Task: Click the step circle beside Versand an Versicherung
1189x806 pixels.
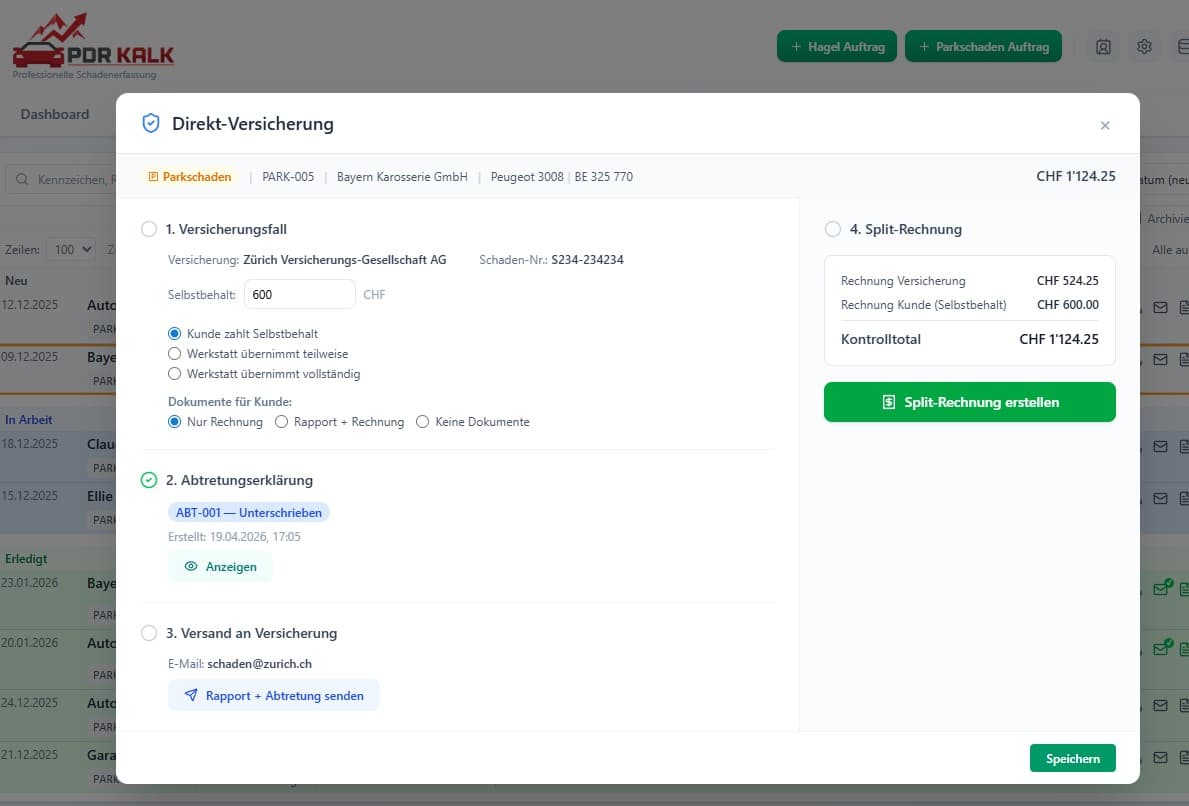Action: click(x=149, y=633)
